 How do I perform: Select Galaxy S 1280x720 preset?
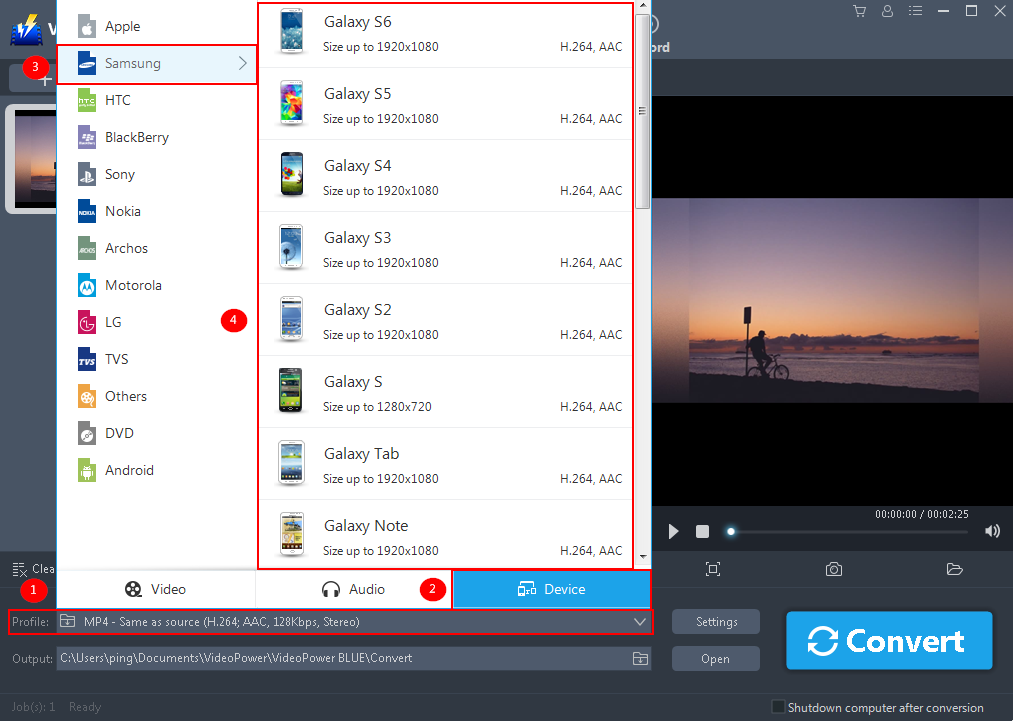tap(446, 392)
